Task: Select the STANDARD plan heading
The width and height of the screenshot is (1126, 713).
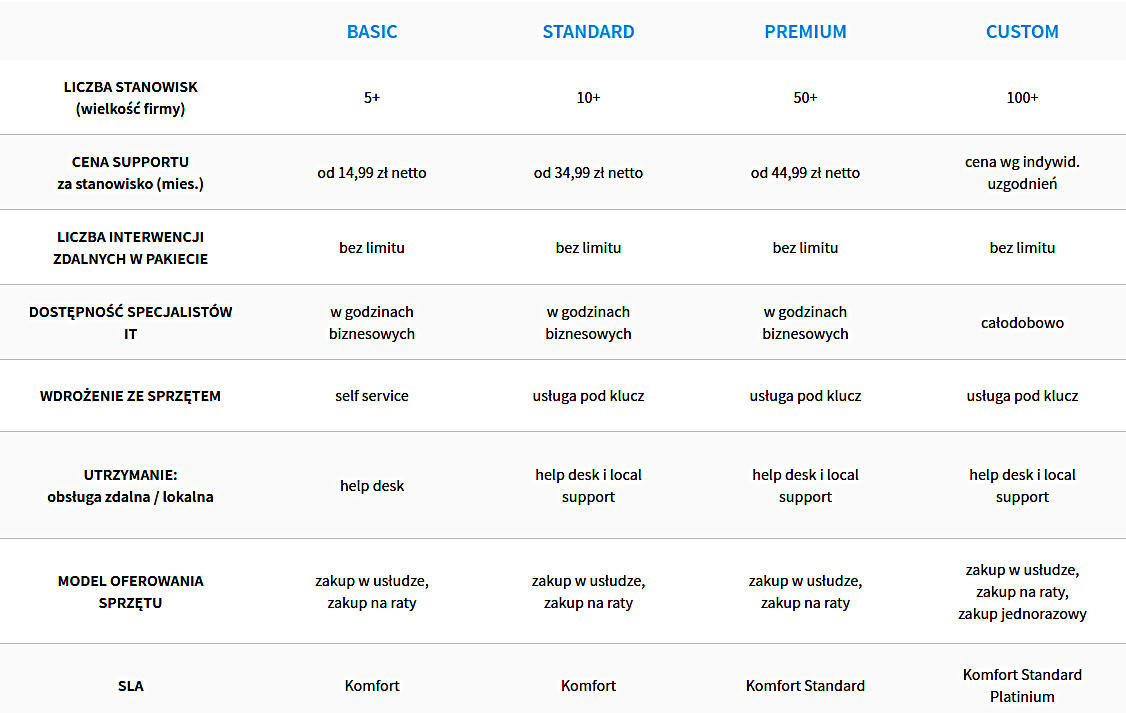Action: (588, 32)
